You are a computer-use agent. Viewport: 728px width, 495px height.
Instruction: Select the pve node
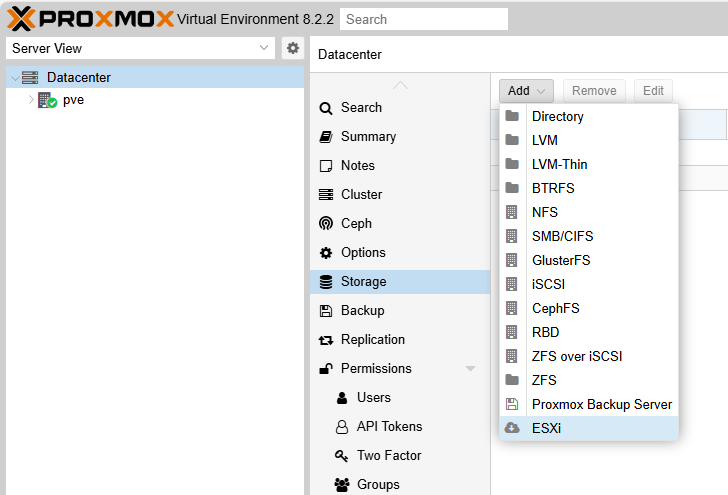(x=73, y=100)
